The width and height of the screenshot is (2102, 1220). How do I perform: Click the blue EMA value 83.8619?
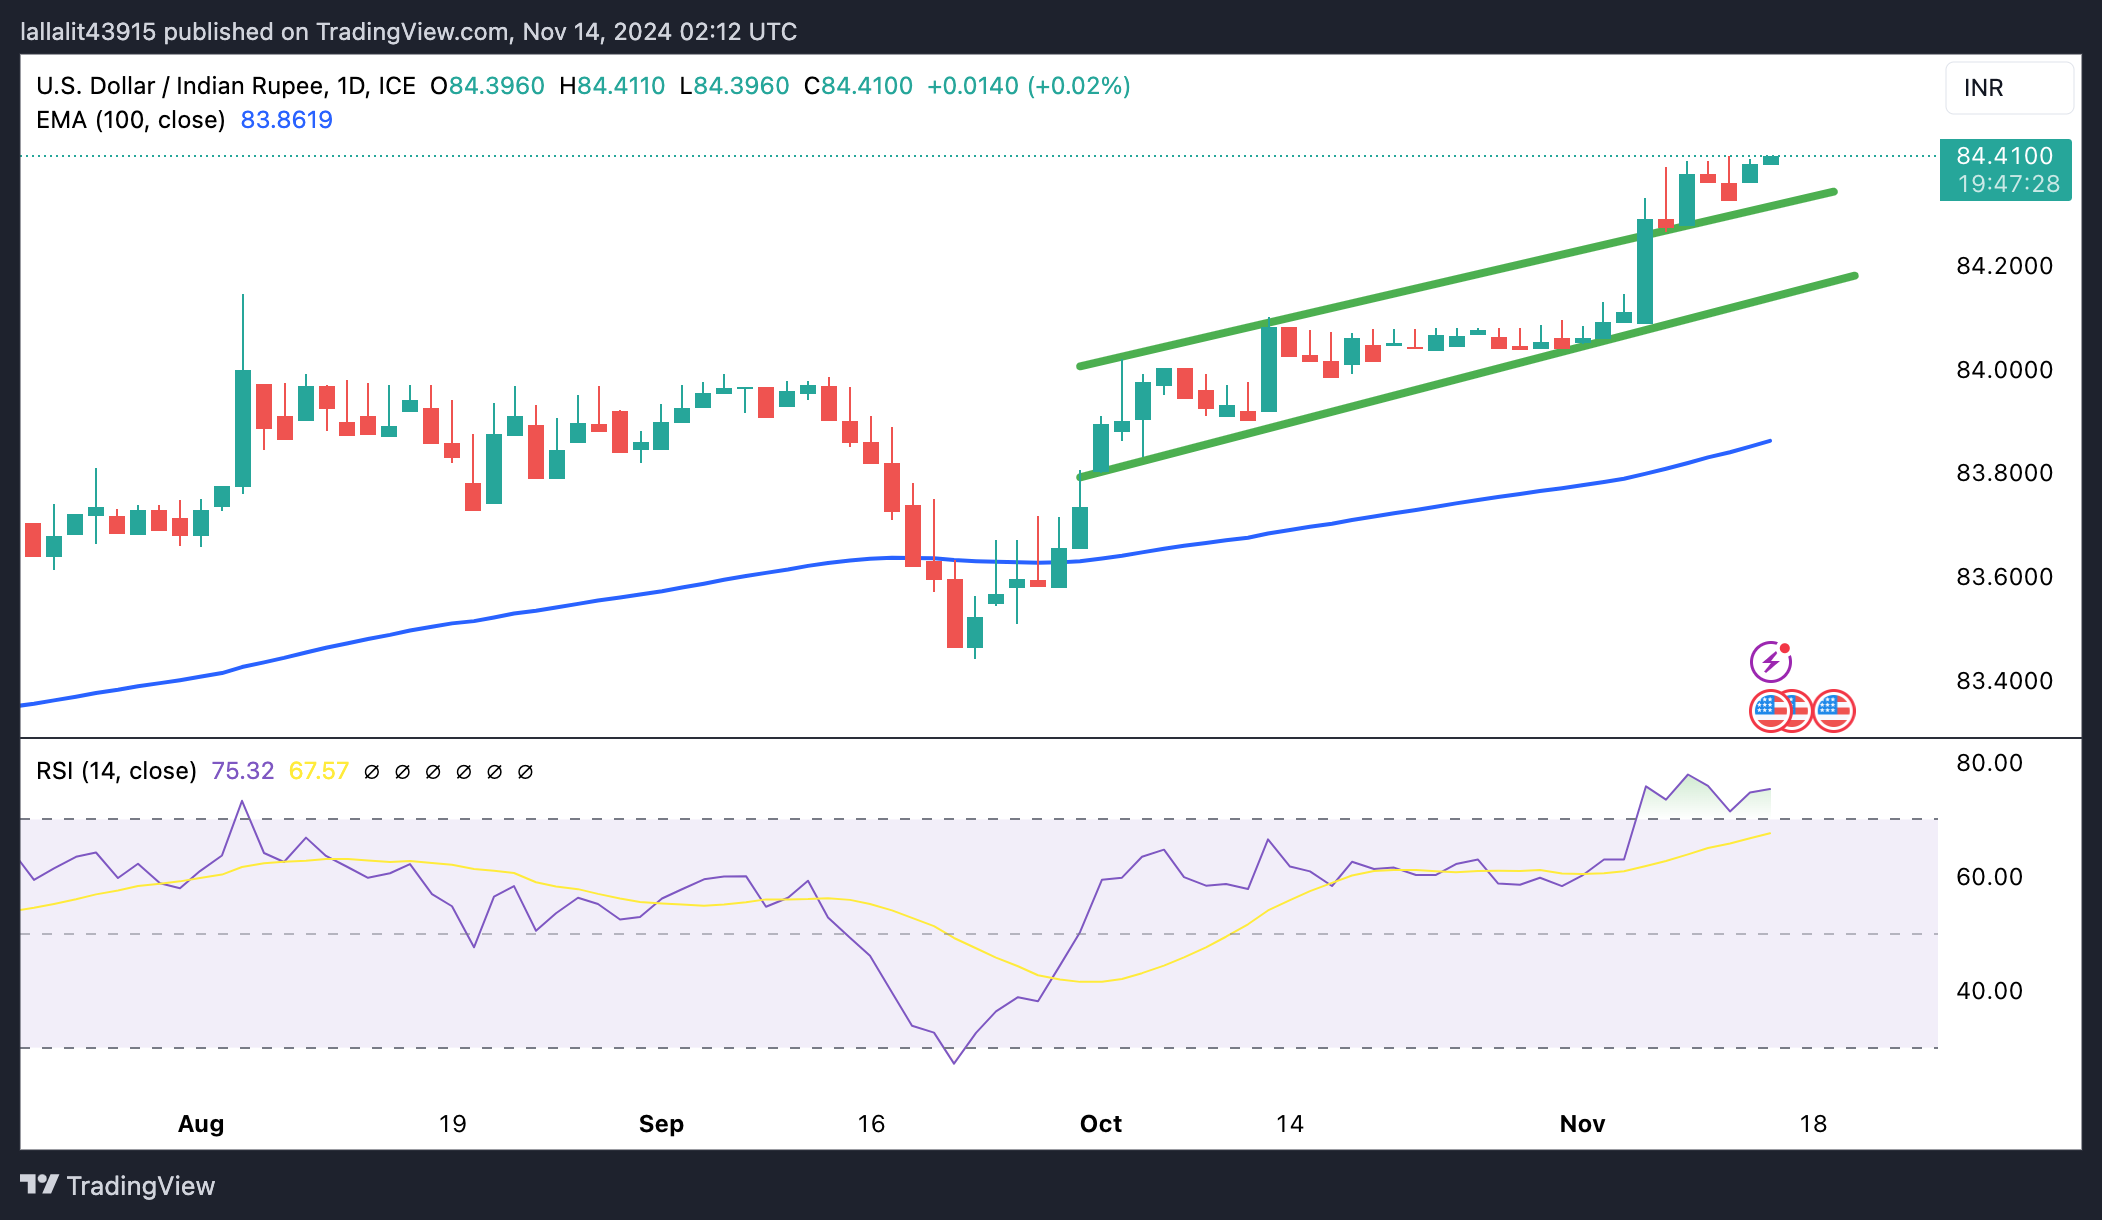(286, 120)
